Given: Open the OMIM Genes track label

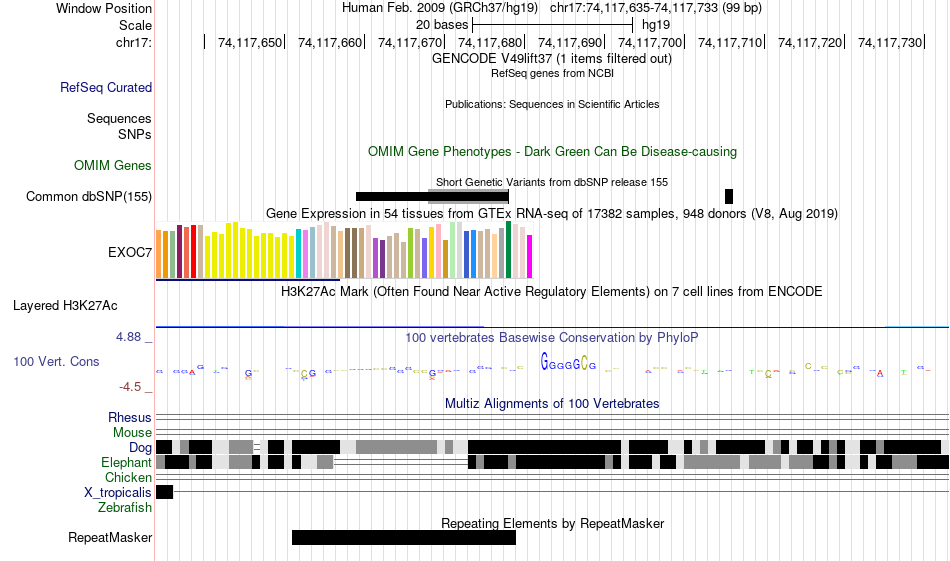Looking at the screenshot, I should point(113,165).
